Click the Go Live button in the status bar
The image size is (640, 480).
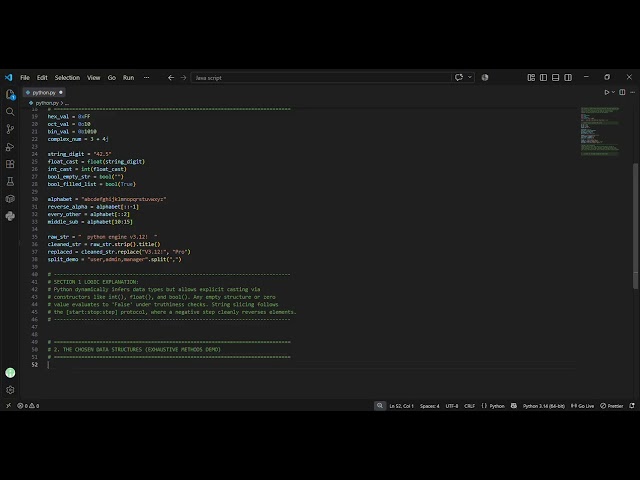pos(582,406)
